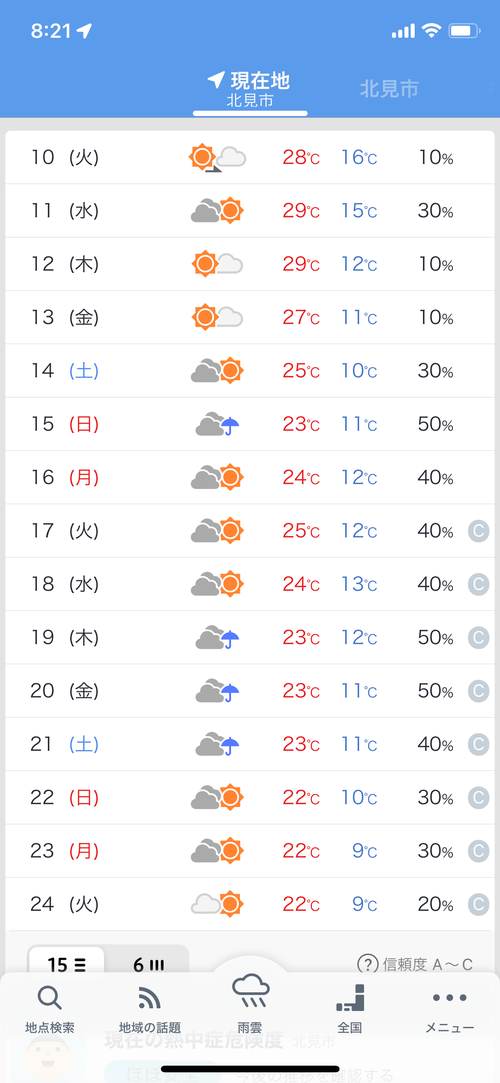Tap 50% rain chance on day 19
Viewport: 500px width, 1083px height.
click(435, 638)
